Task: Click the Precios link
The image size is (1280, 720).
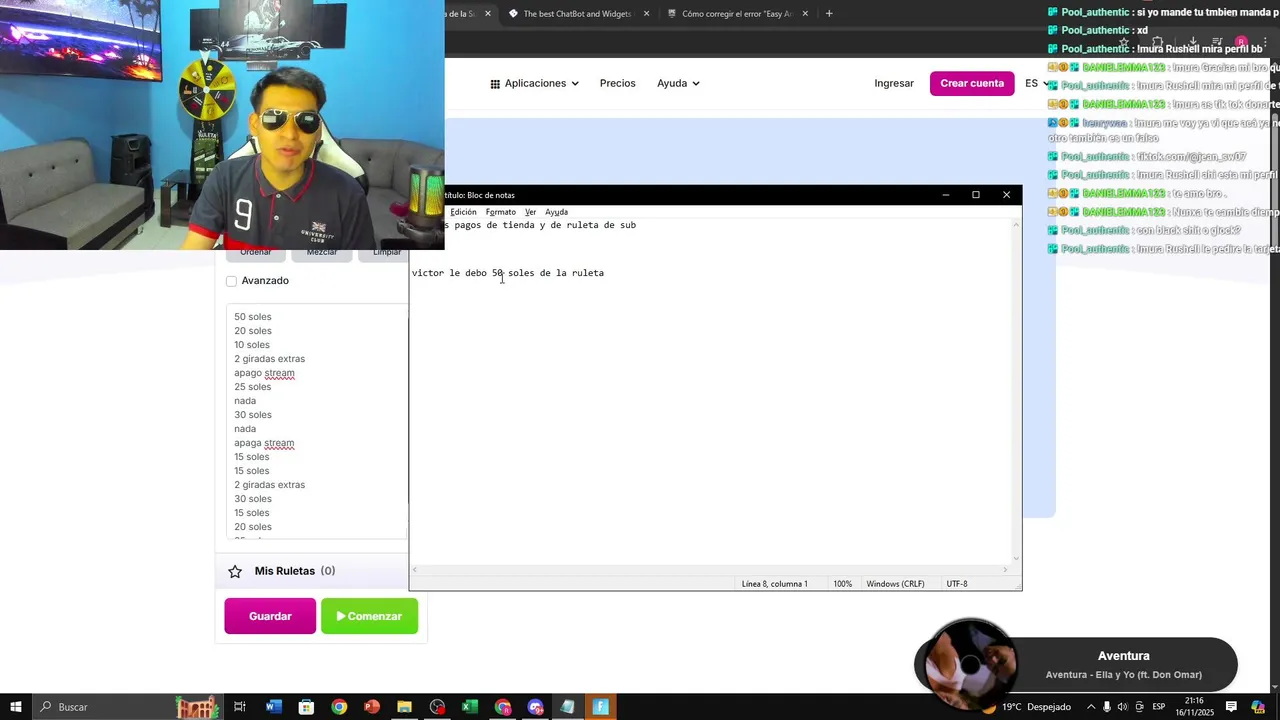Action: [617, 83]
